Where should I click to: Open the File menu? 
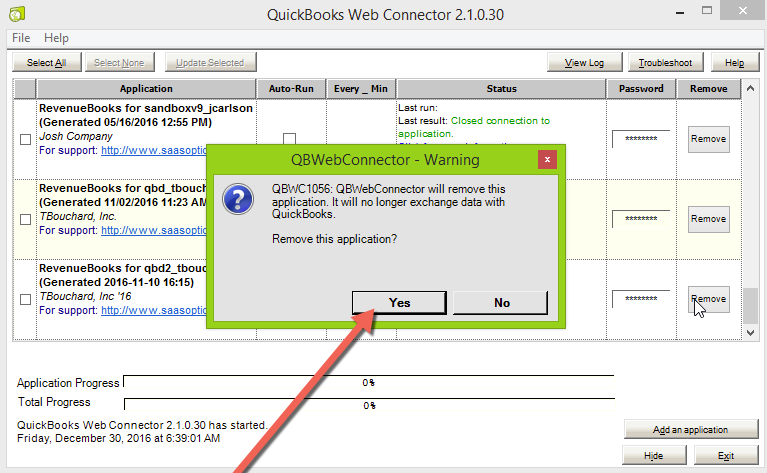tap(21, 38)
